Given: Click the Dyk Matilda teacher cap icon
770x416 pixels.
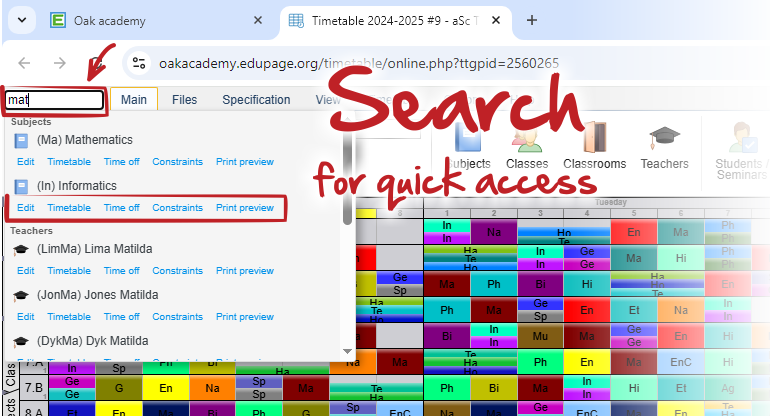Looking at the screenshot, I should coord(21,341).
